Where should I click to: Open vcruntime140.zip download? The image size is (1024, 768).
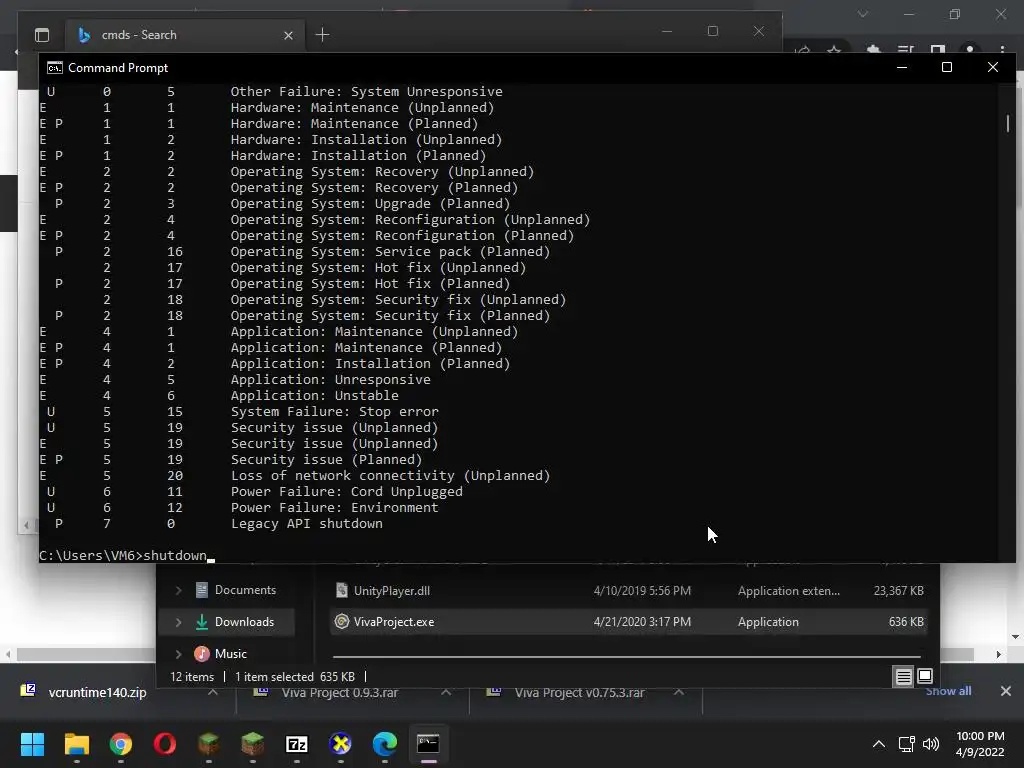click(98, 692)
